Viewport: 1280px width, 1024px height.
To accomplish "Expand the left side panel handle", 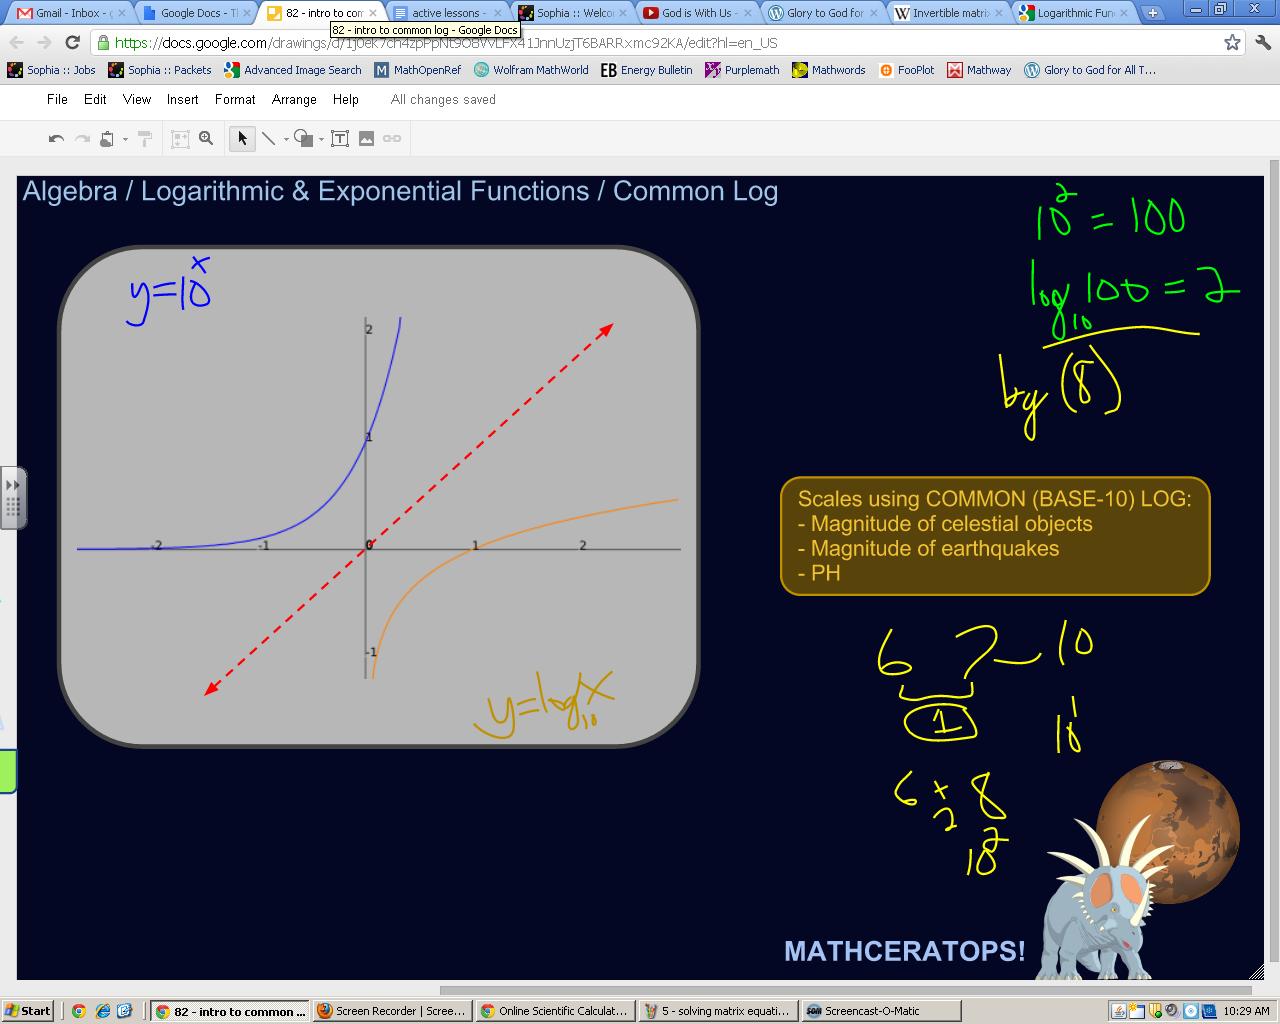I will (x=13, y=497).
